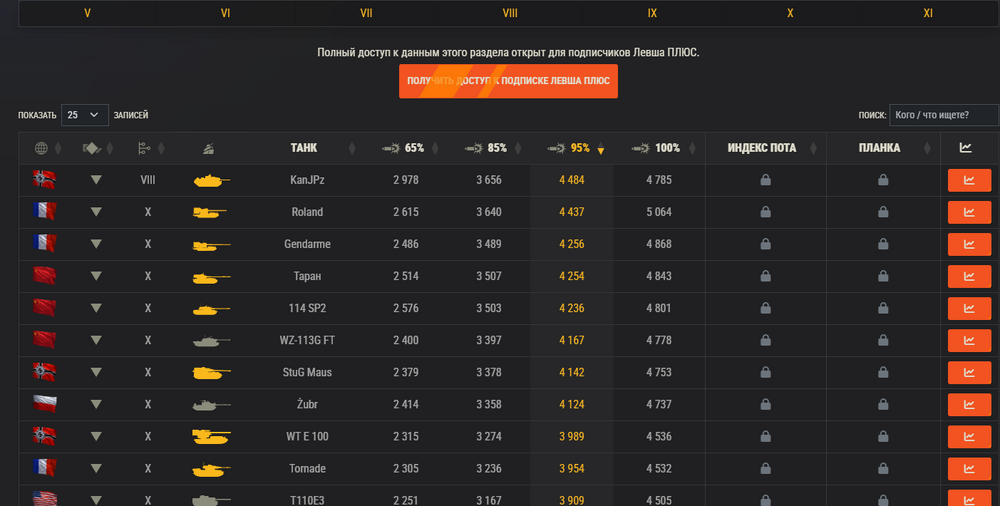1000x506 pixels.
Task: Click the locked Планка icon for Gendarme
Action: [x=883, y=244]
